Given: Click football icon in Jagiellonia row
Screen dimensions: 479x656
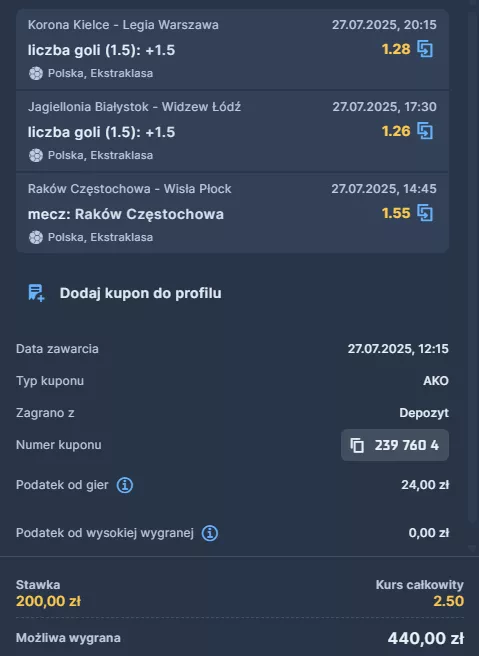Looking at the screenshot, I should [x=36, y=155].
